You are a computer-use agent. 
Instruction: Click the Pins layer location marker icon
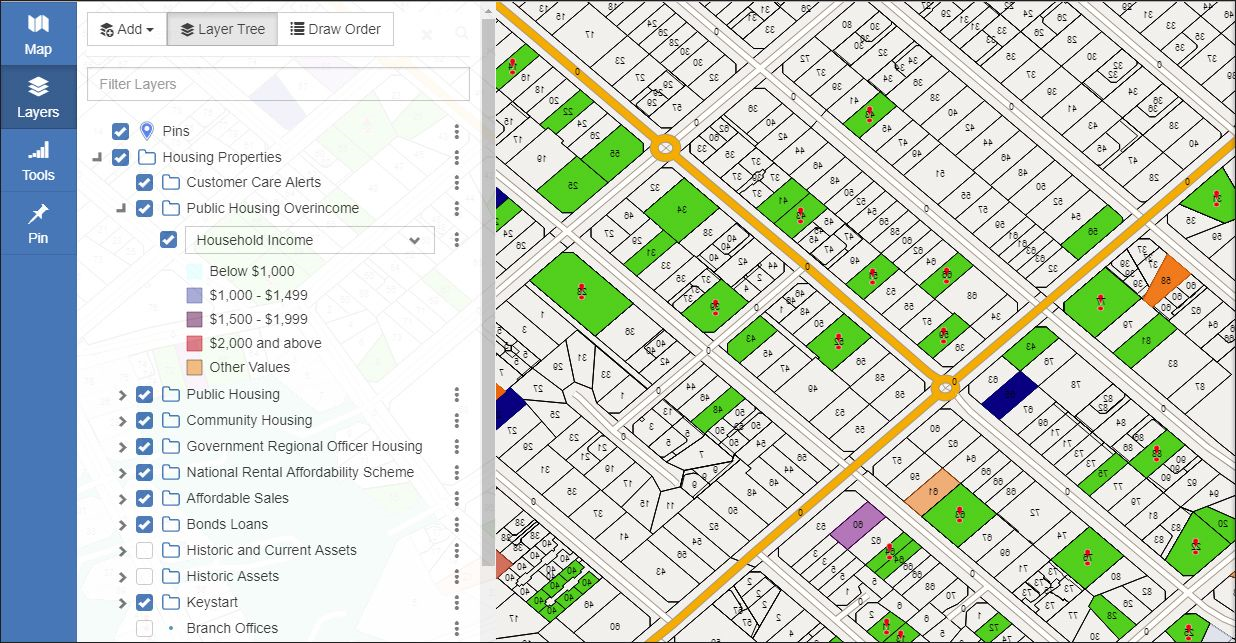147,131
